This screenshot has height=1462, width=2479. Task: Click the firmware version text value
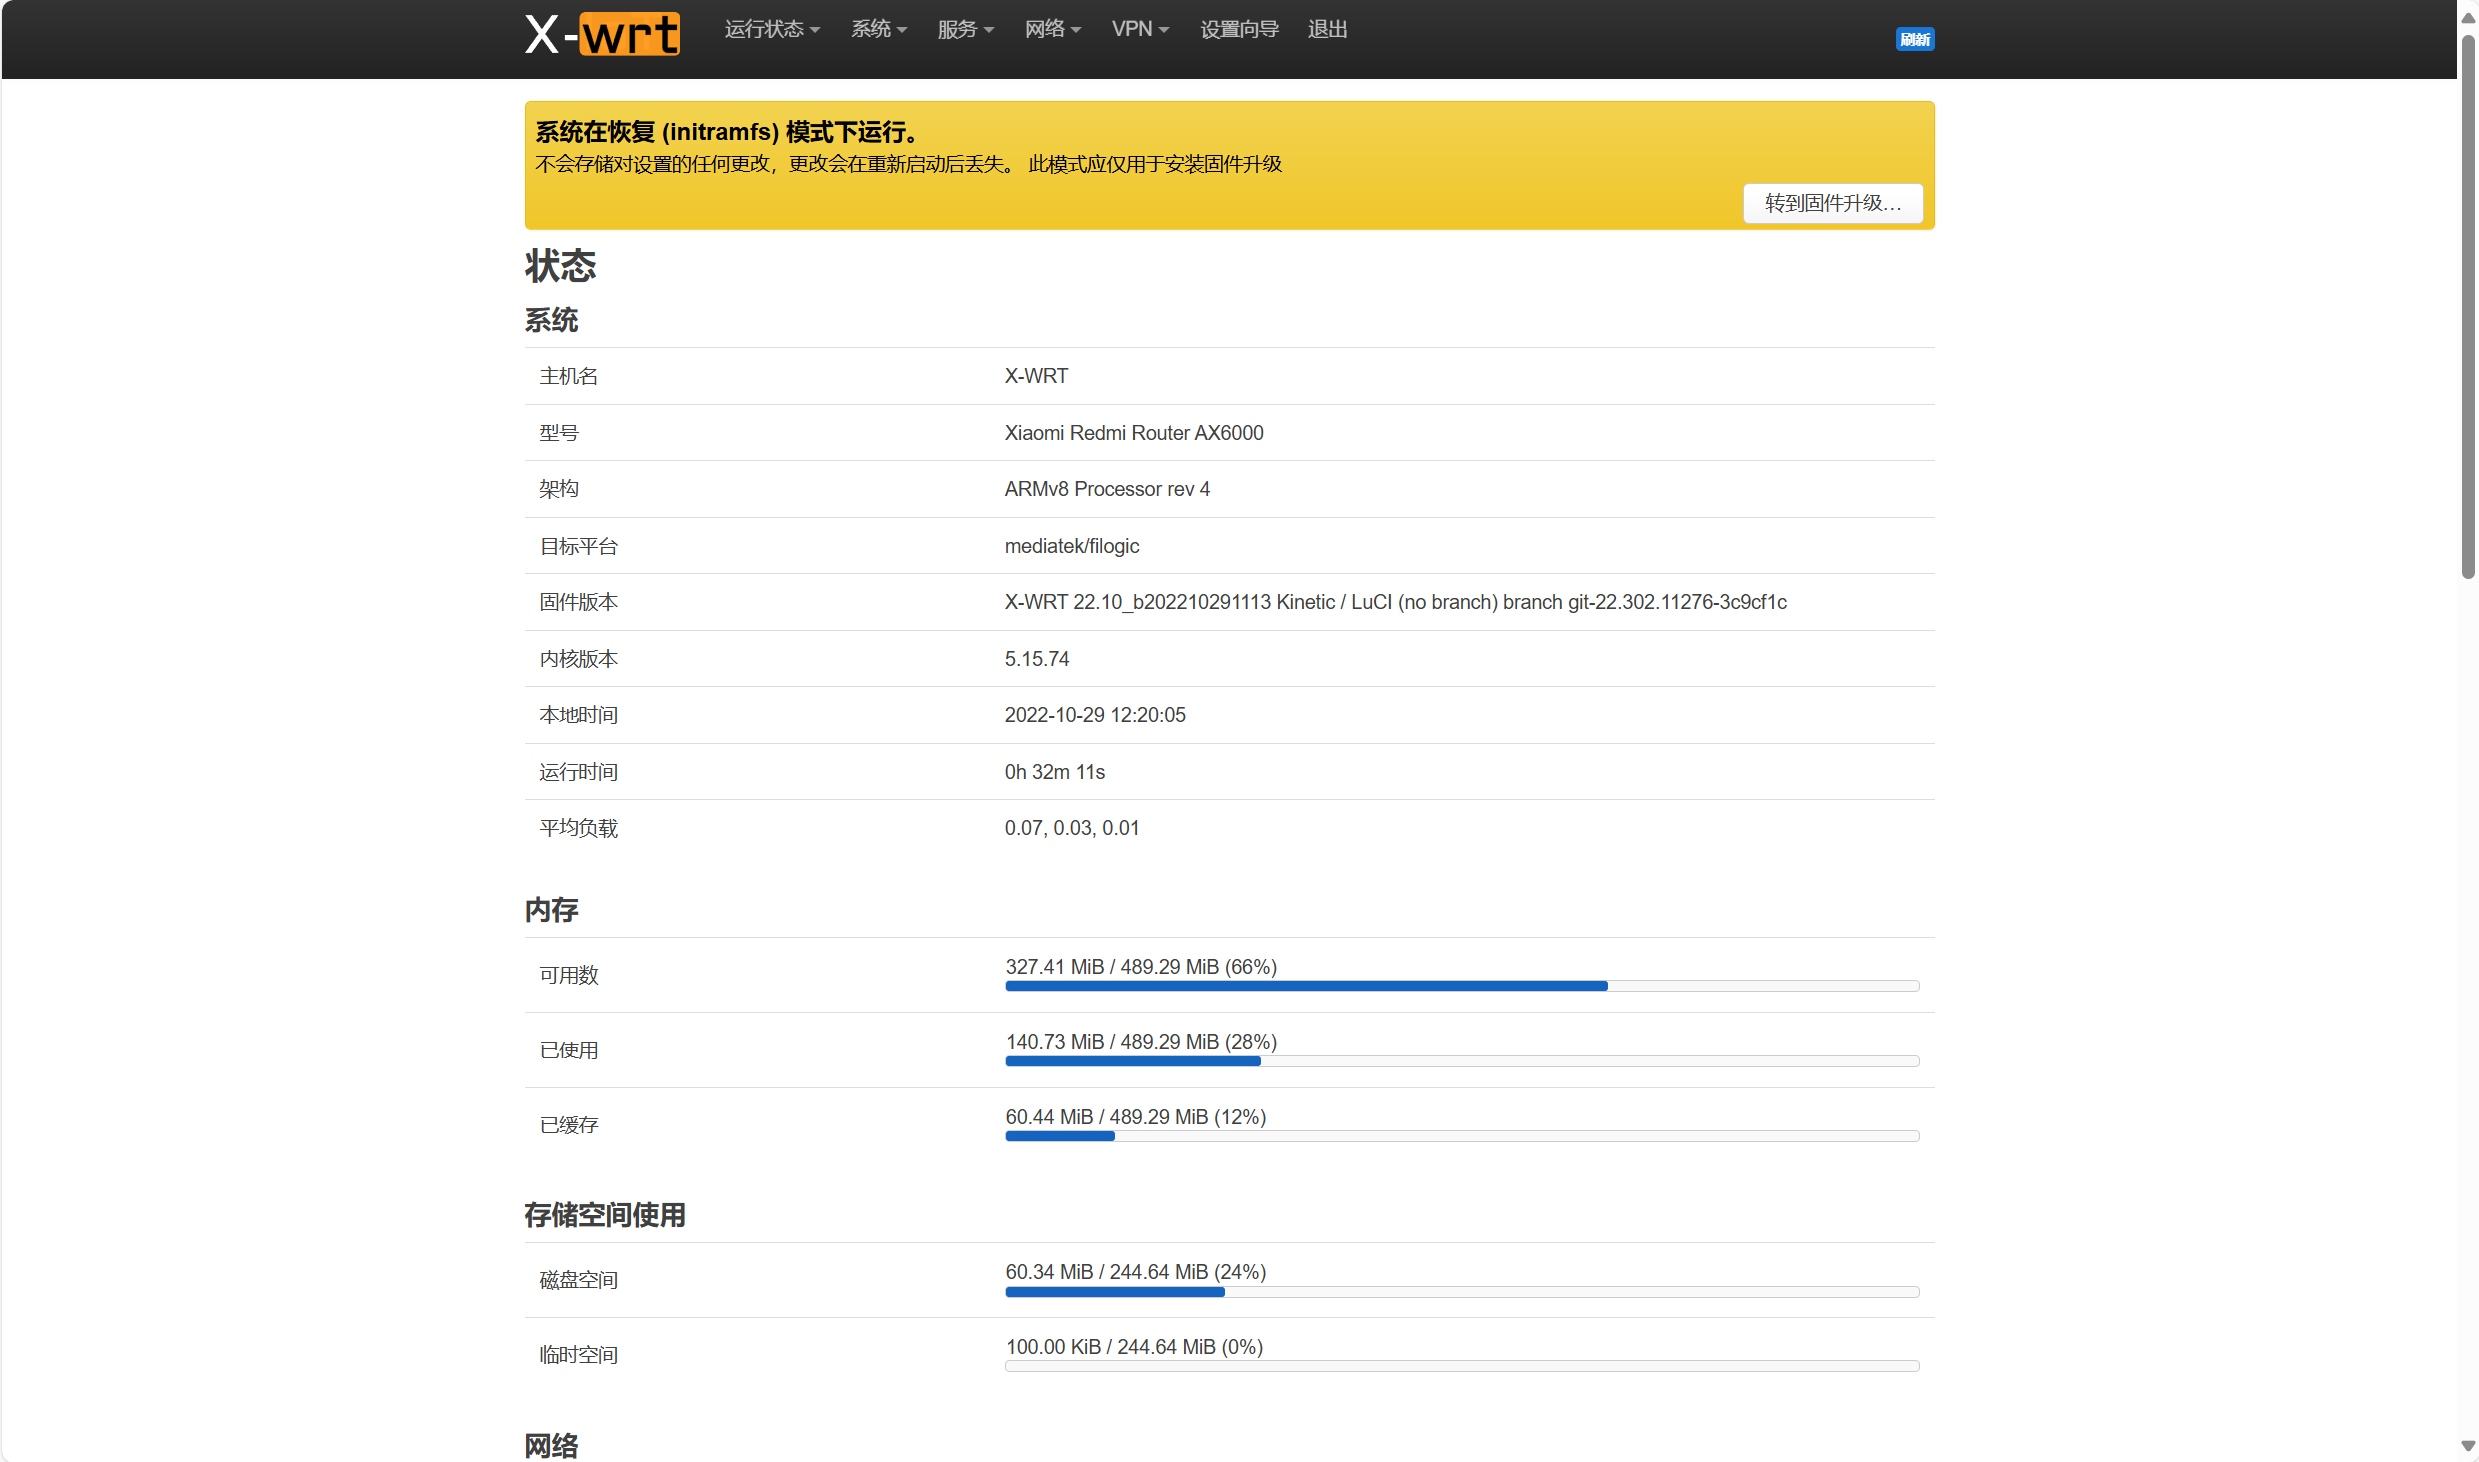1395,602
